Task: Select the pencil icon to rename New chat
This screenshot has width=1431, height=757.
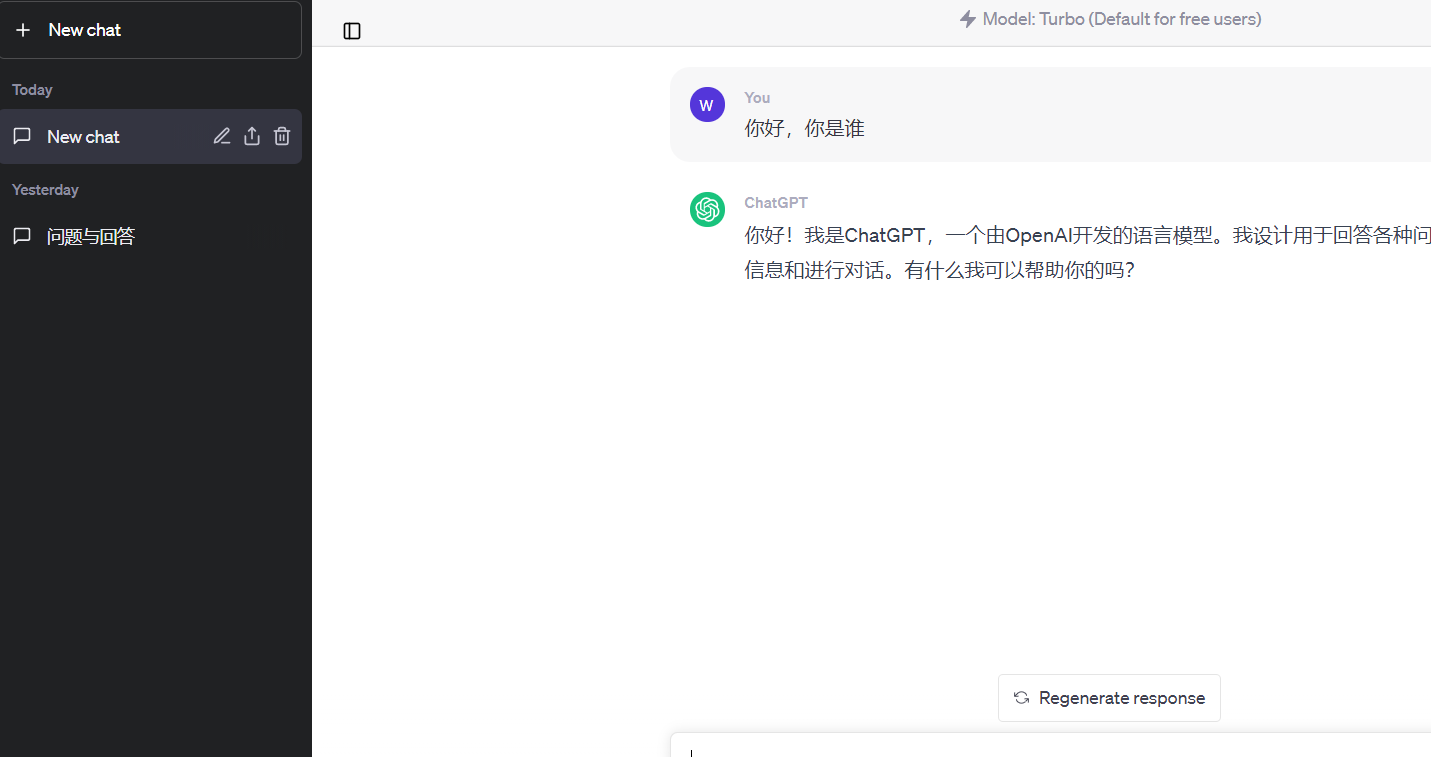Action: pyautogui.click(x=221, y=136)
